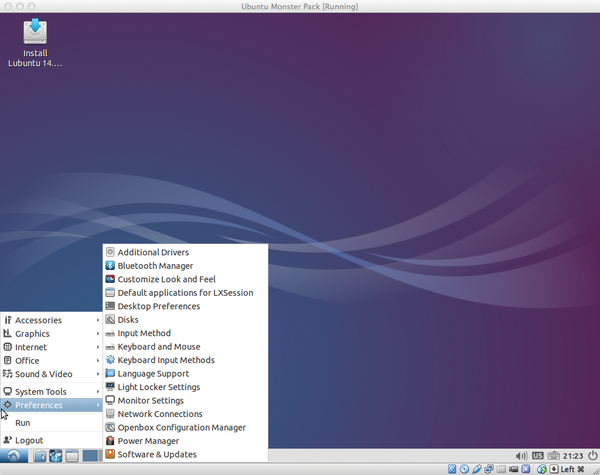Open Keyboard Input Methods
The height and width of the screenshot is (475, 600).
pos(185,360)
